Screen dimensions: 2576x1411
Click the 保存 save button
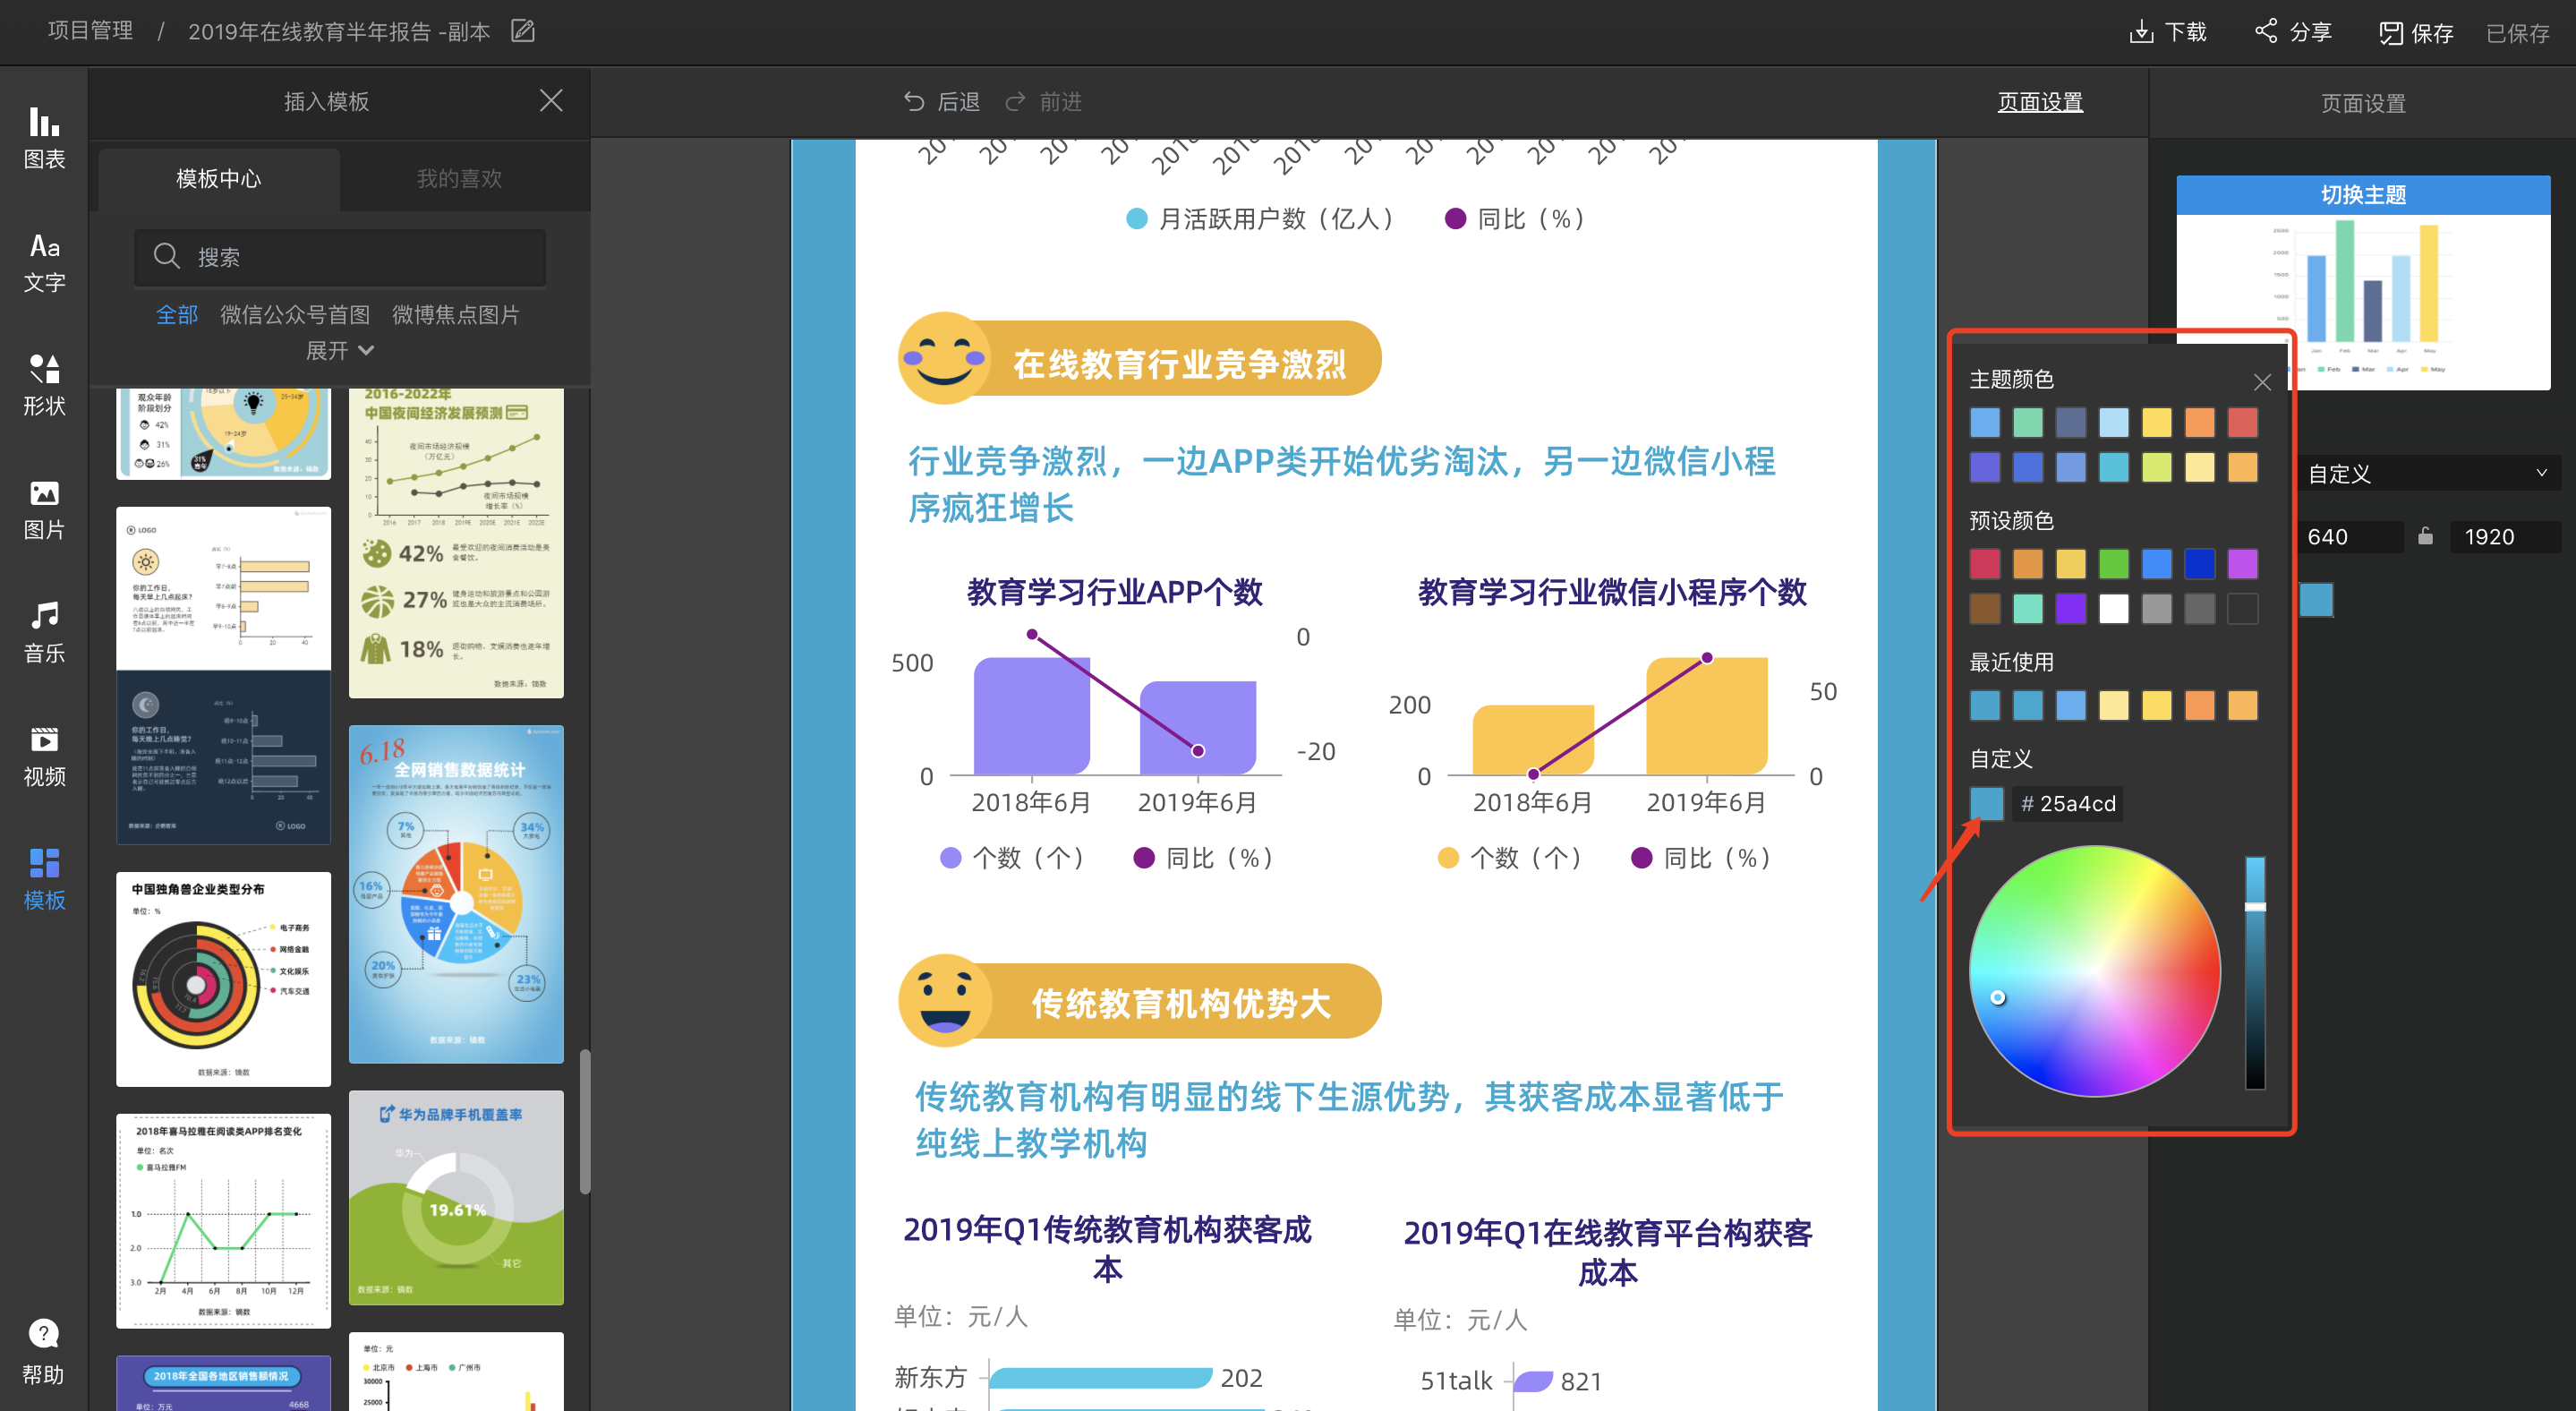click(x=2416, y=33)
